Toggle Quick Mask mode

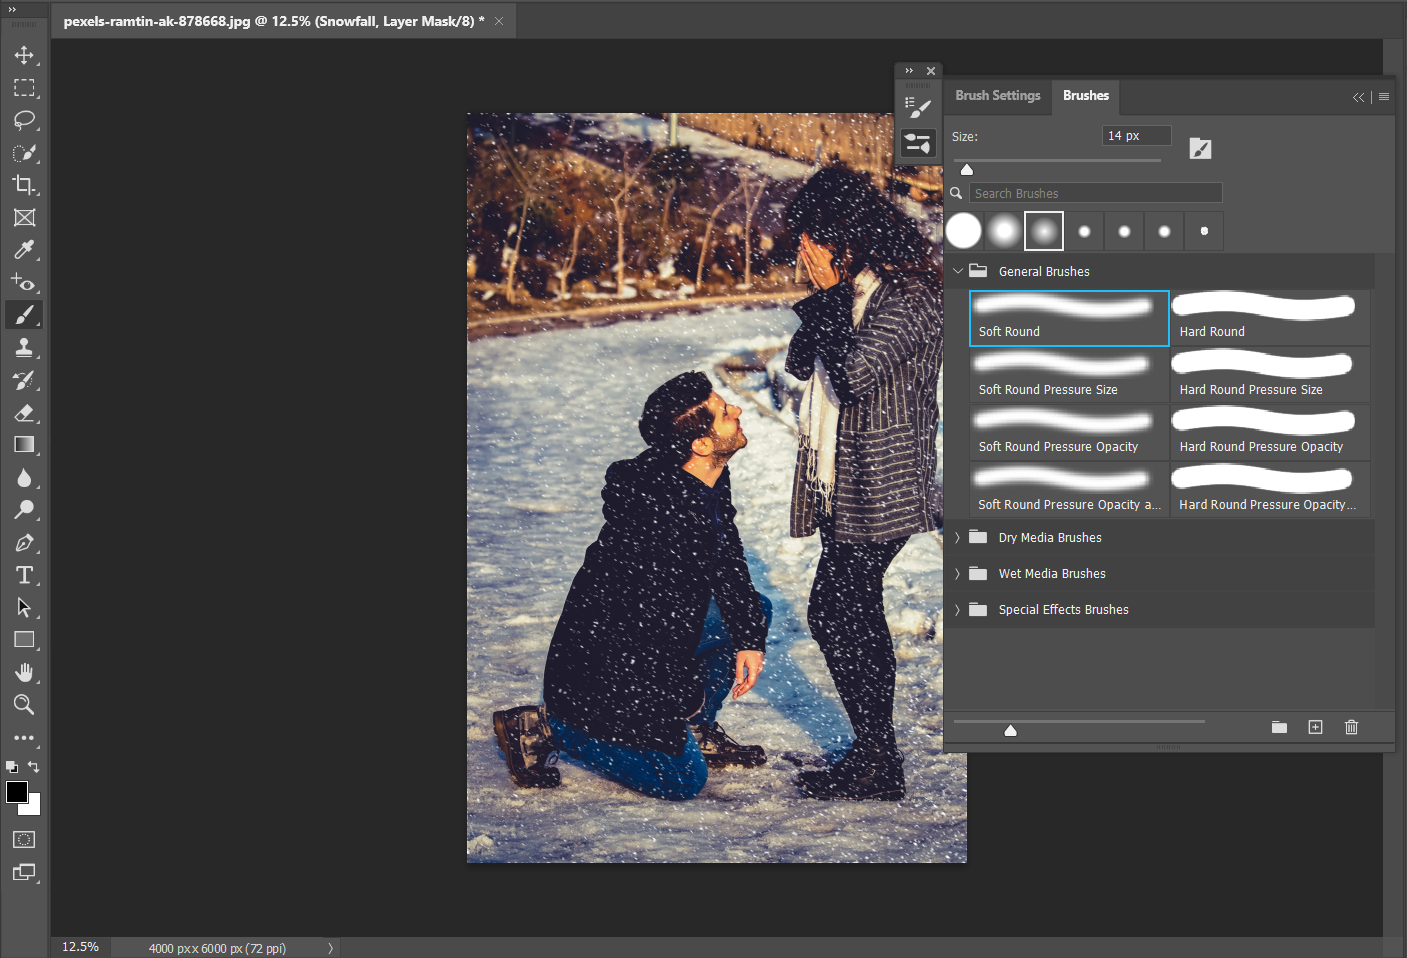coord(23,839)
